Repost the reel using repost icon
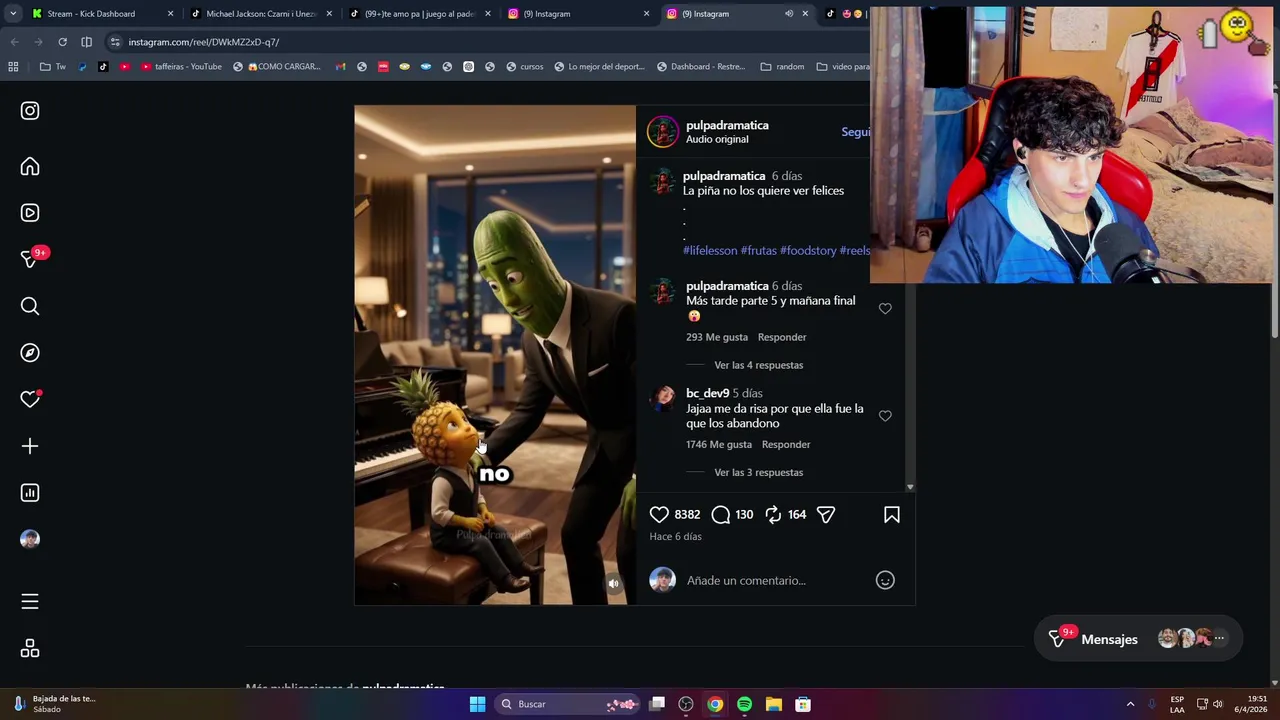Viewport: 1280px width, 720px height. pyautogui.click(x=773, y=514)
